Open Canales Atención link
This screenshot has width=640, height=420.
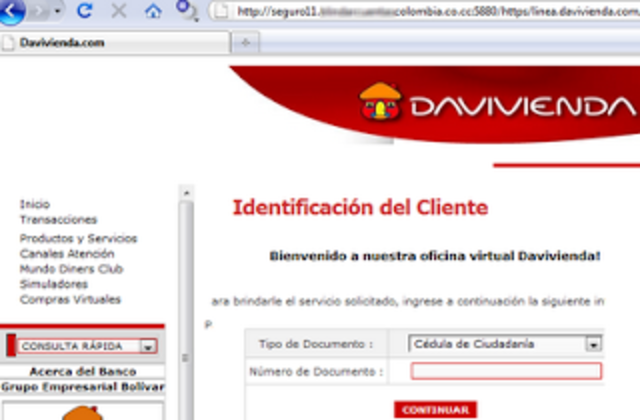67,253
